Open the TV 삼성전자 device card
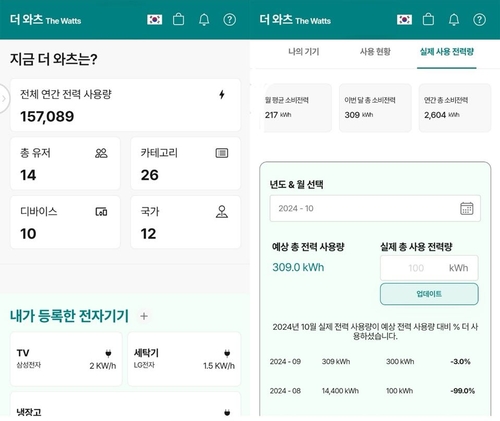Image resolution: width=500 pixels, height=421 pixels. (66, 359)
